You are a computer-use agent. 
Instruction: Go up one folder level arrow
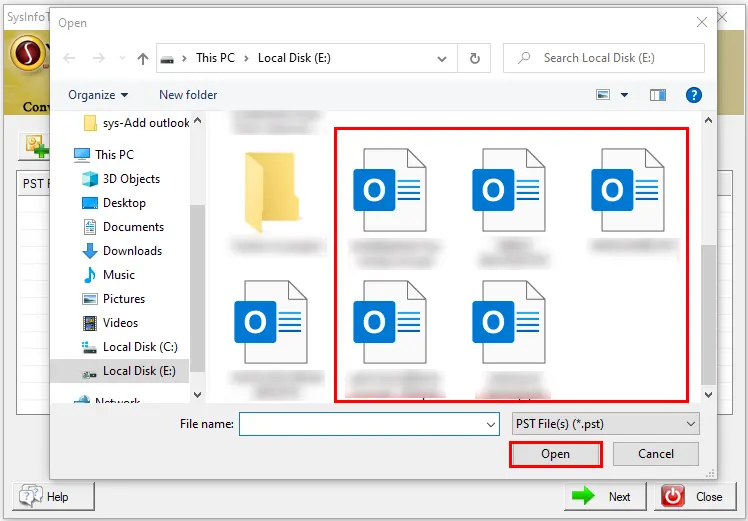point(143,58)
